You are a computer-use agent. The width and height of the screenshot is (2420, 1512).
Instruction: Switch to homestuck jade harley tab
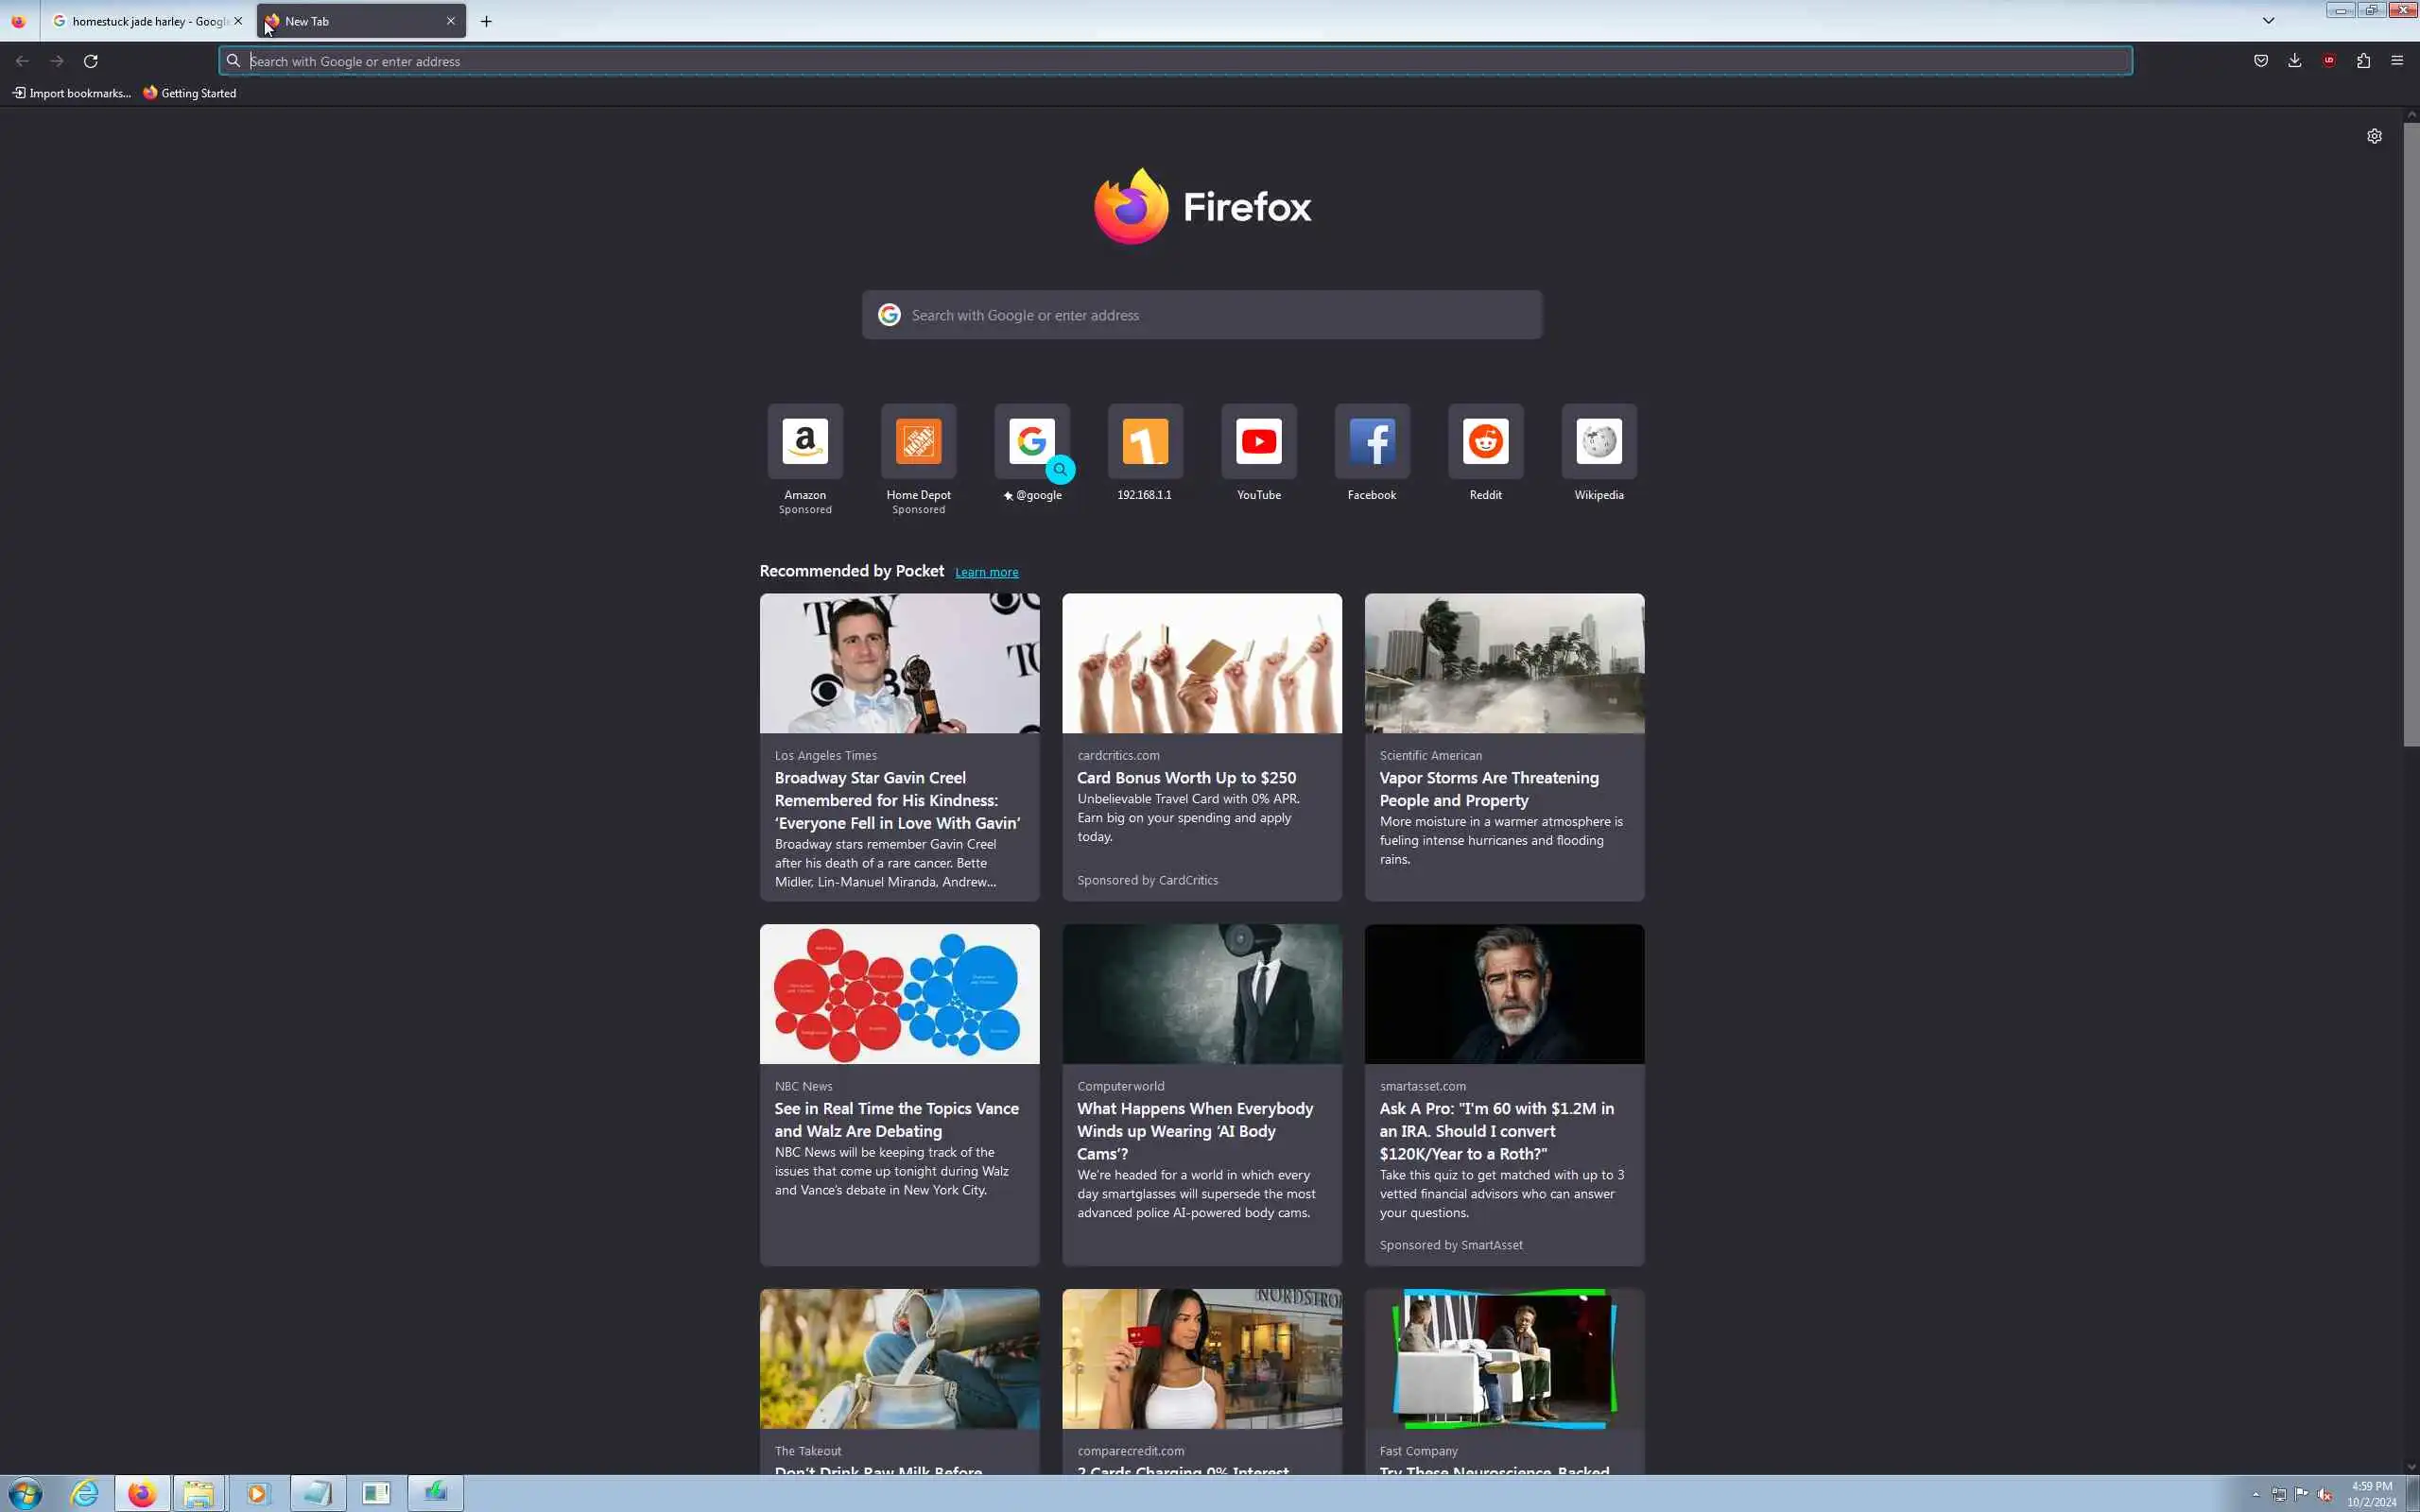pyautogui.click(x=140, y=21)
